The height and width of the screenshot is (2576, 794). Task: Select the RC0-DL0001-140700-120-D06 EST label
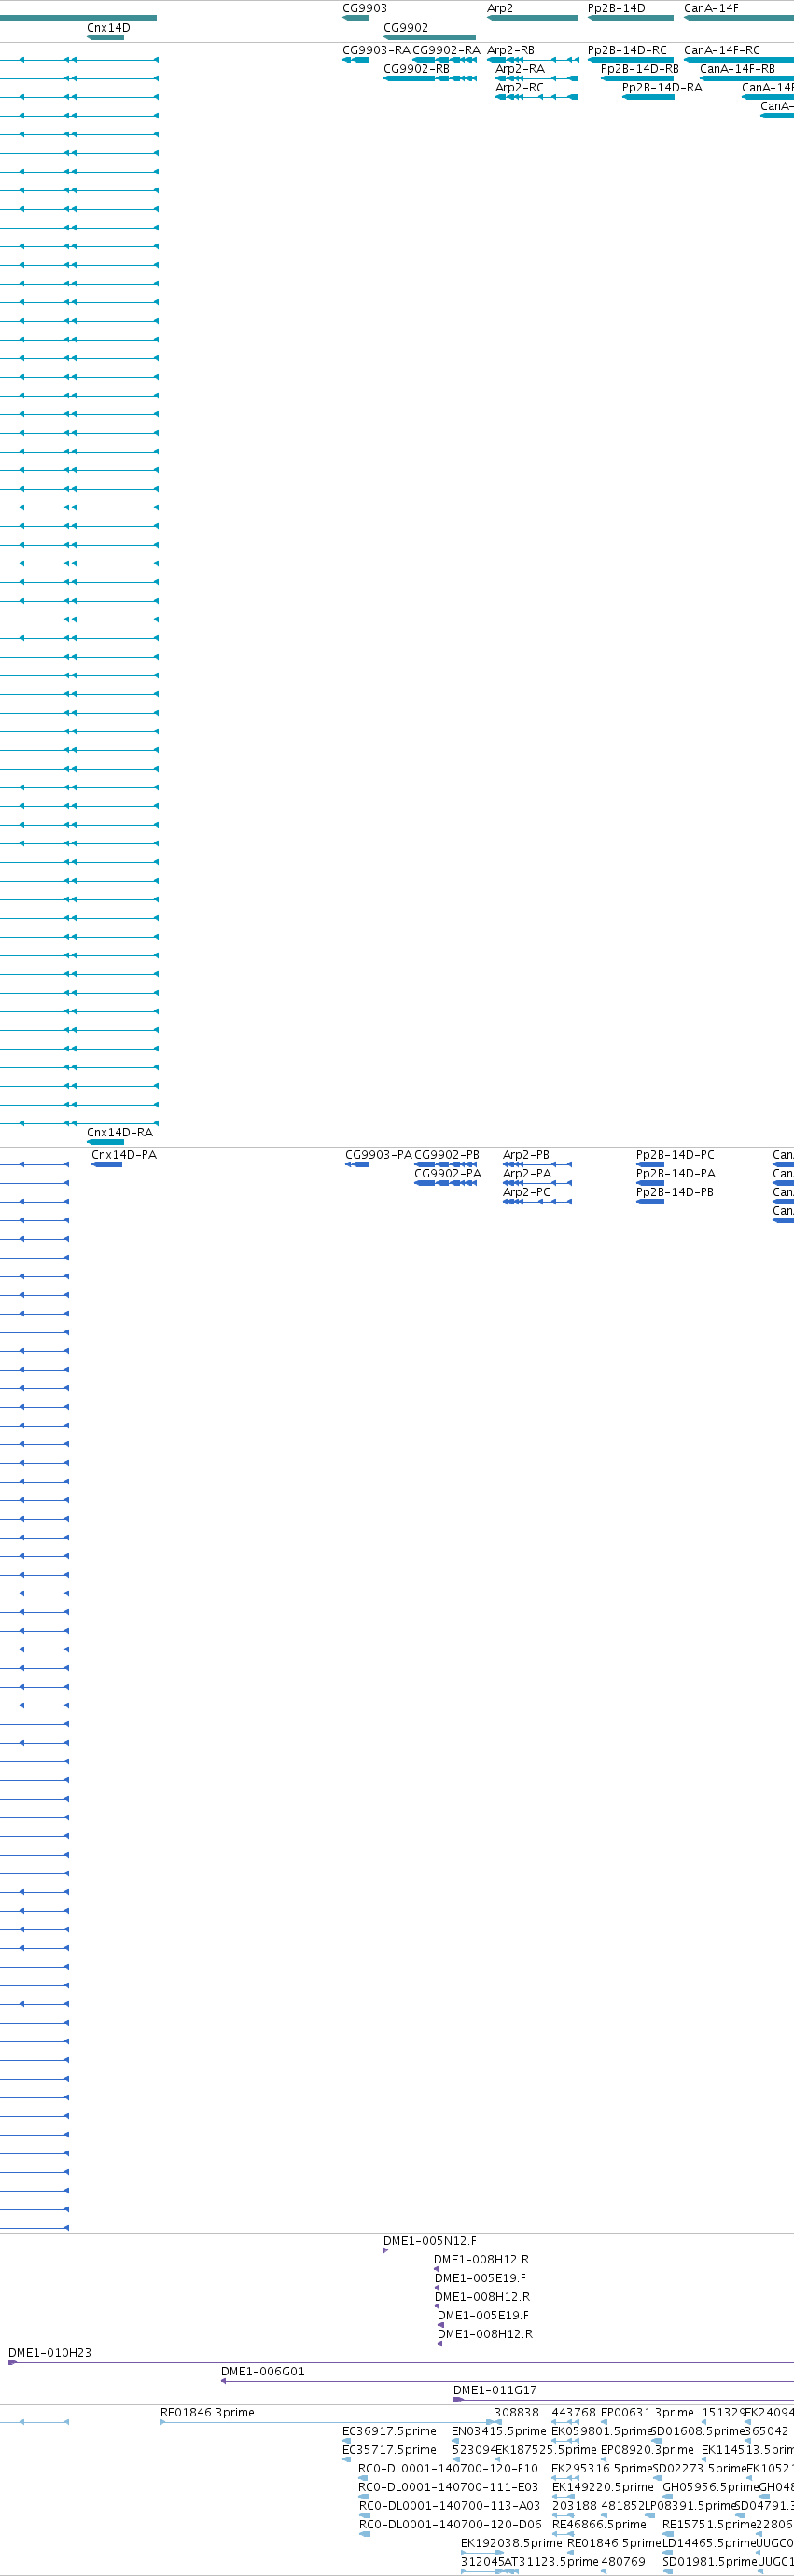[450, 2525]
